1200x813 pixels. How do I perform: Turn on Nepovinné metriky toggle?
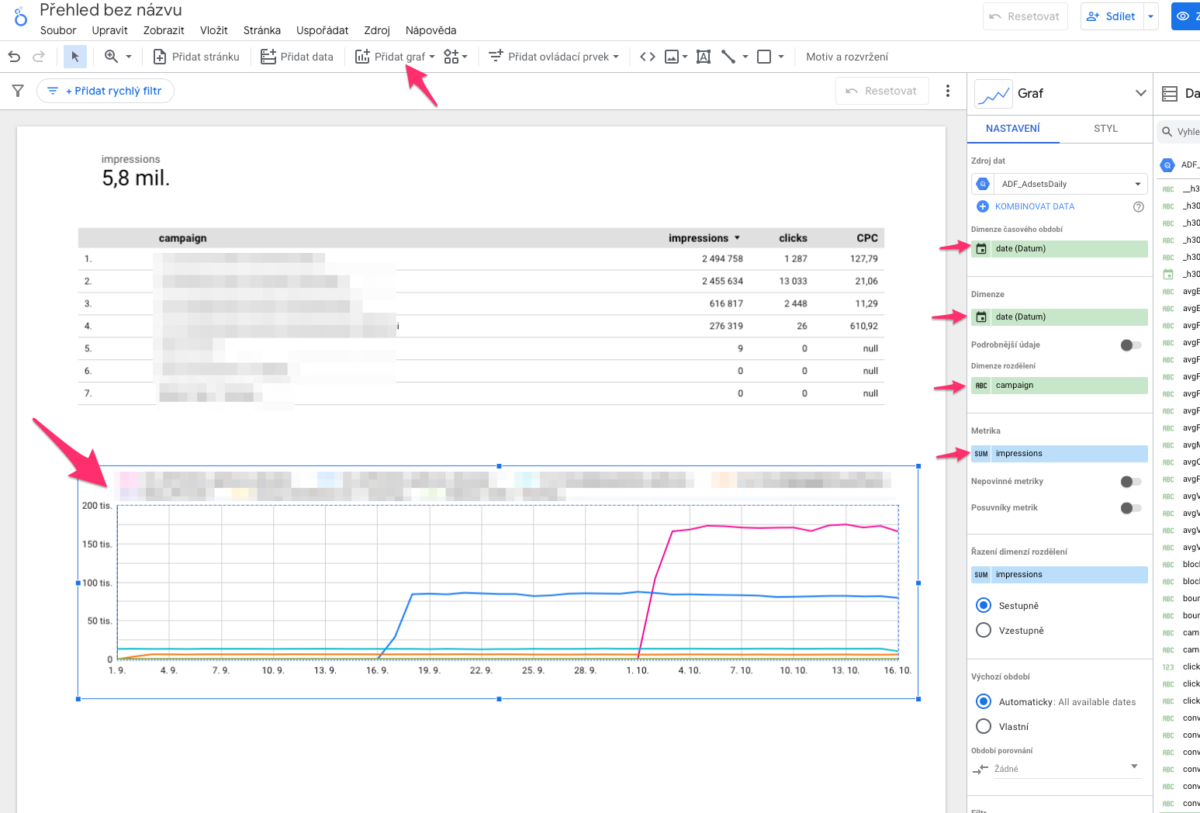(x=1131, y=480)
